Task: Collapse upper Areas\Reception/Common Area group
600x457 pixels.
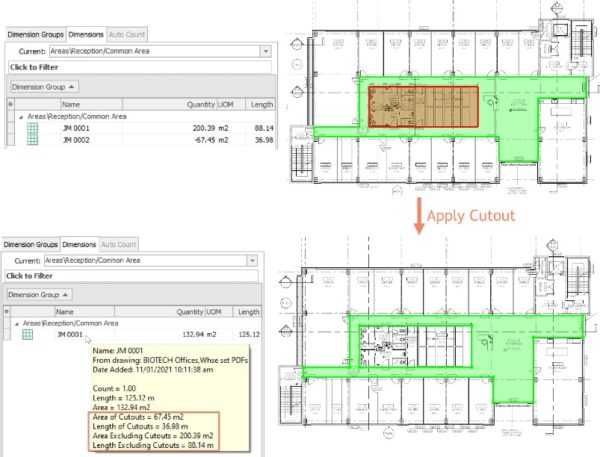Action: pyautogui.click(x=21, y=117)
